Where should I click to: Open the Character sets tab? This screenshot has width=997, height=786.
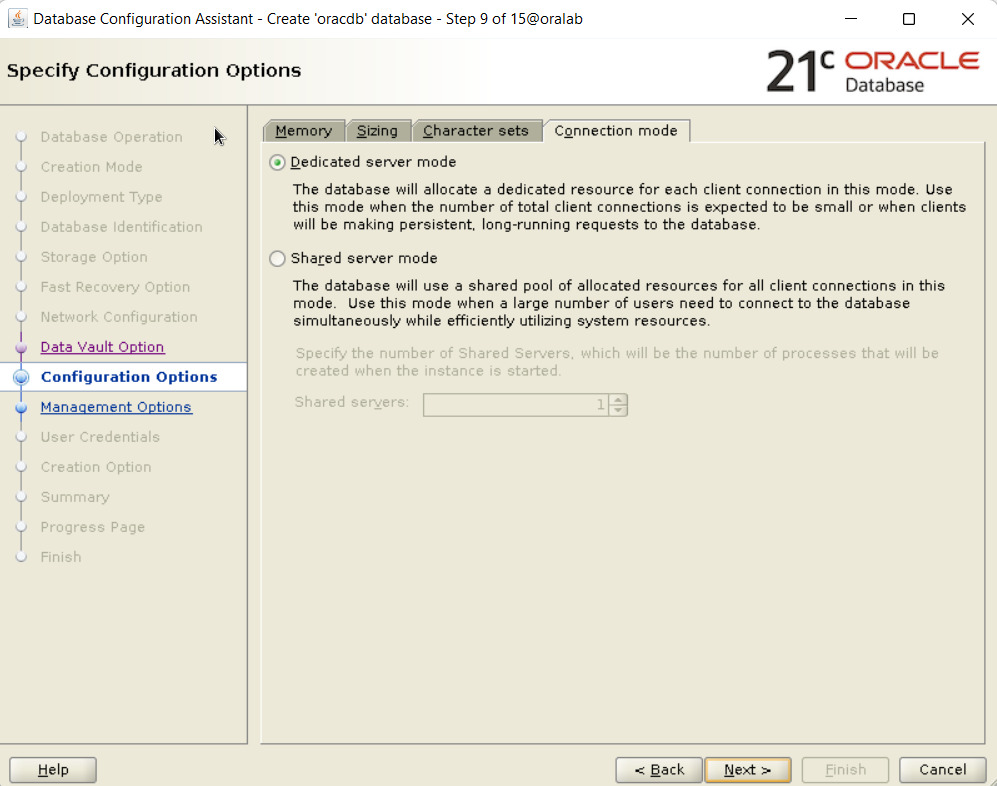[x=475, y=131]
